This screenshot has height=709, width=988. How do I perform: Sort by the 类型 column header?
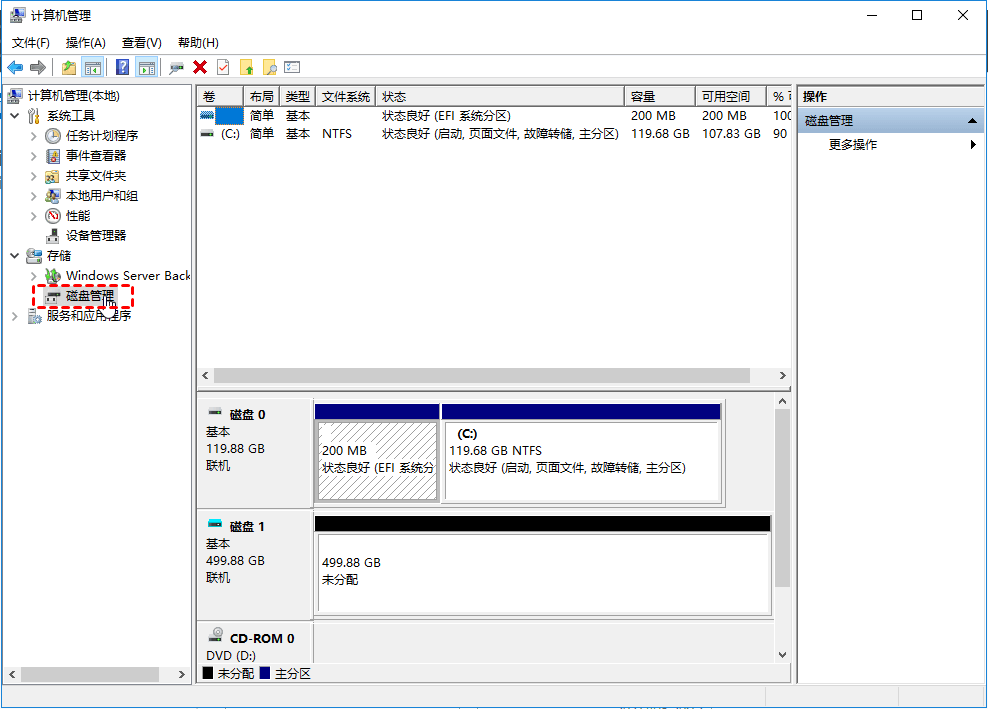pos(297,96)
